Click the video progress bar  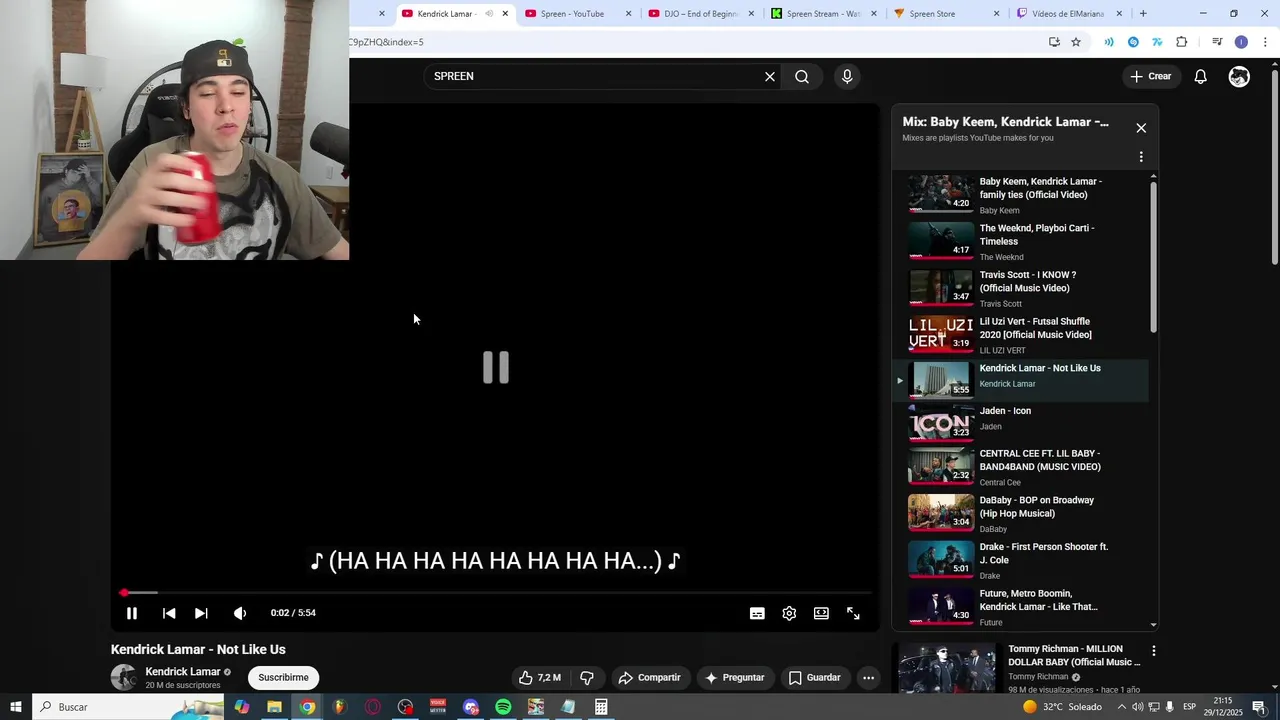click(x=496, y=593)
